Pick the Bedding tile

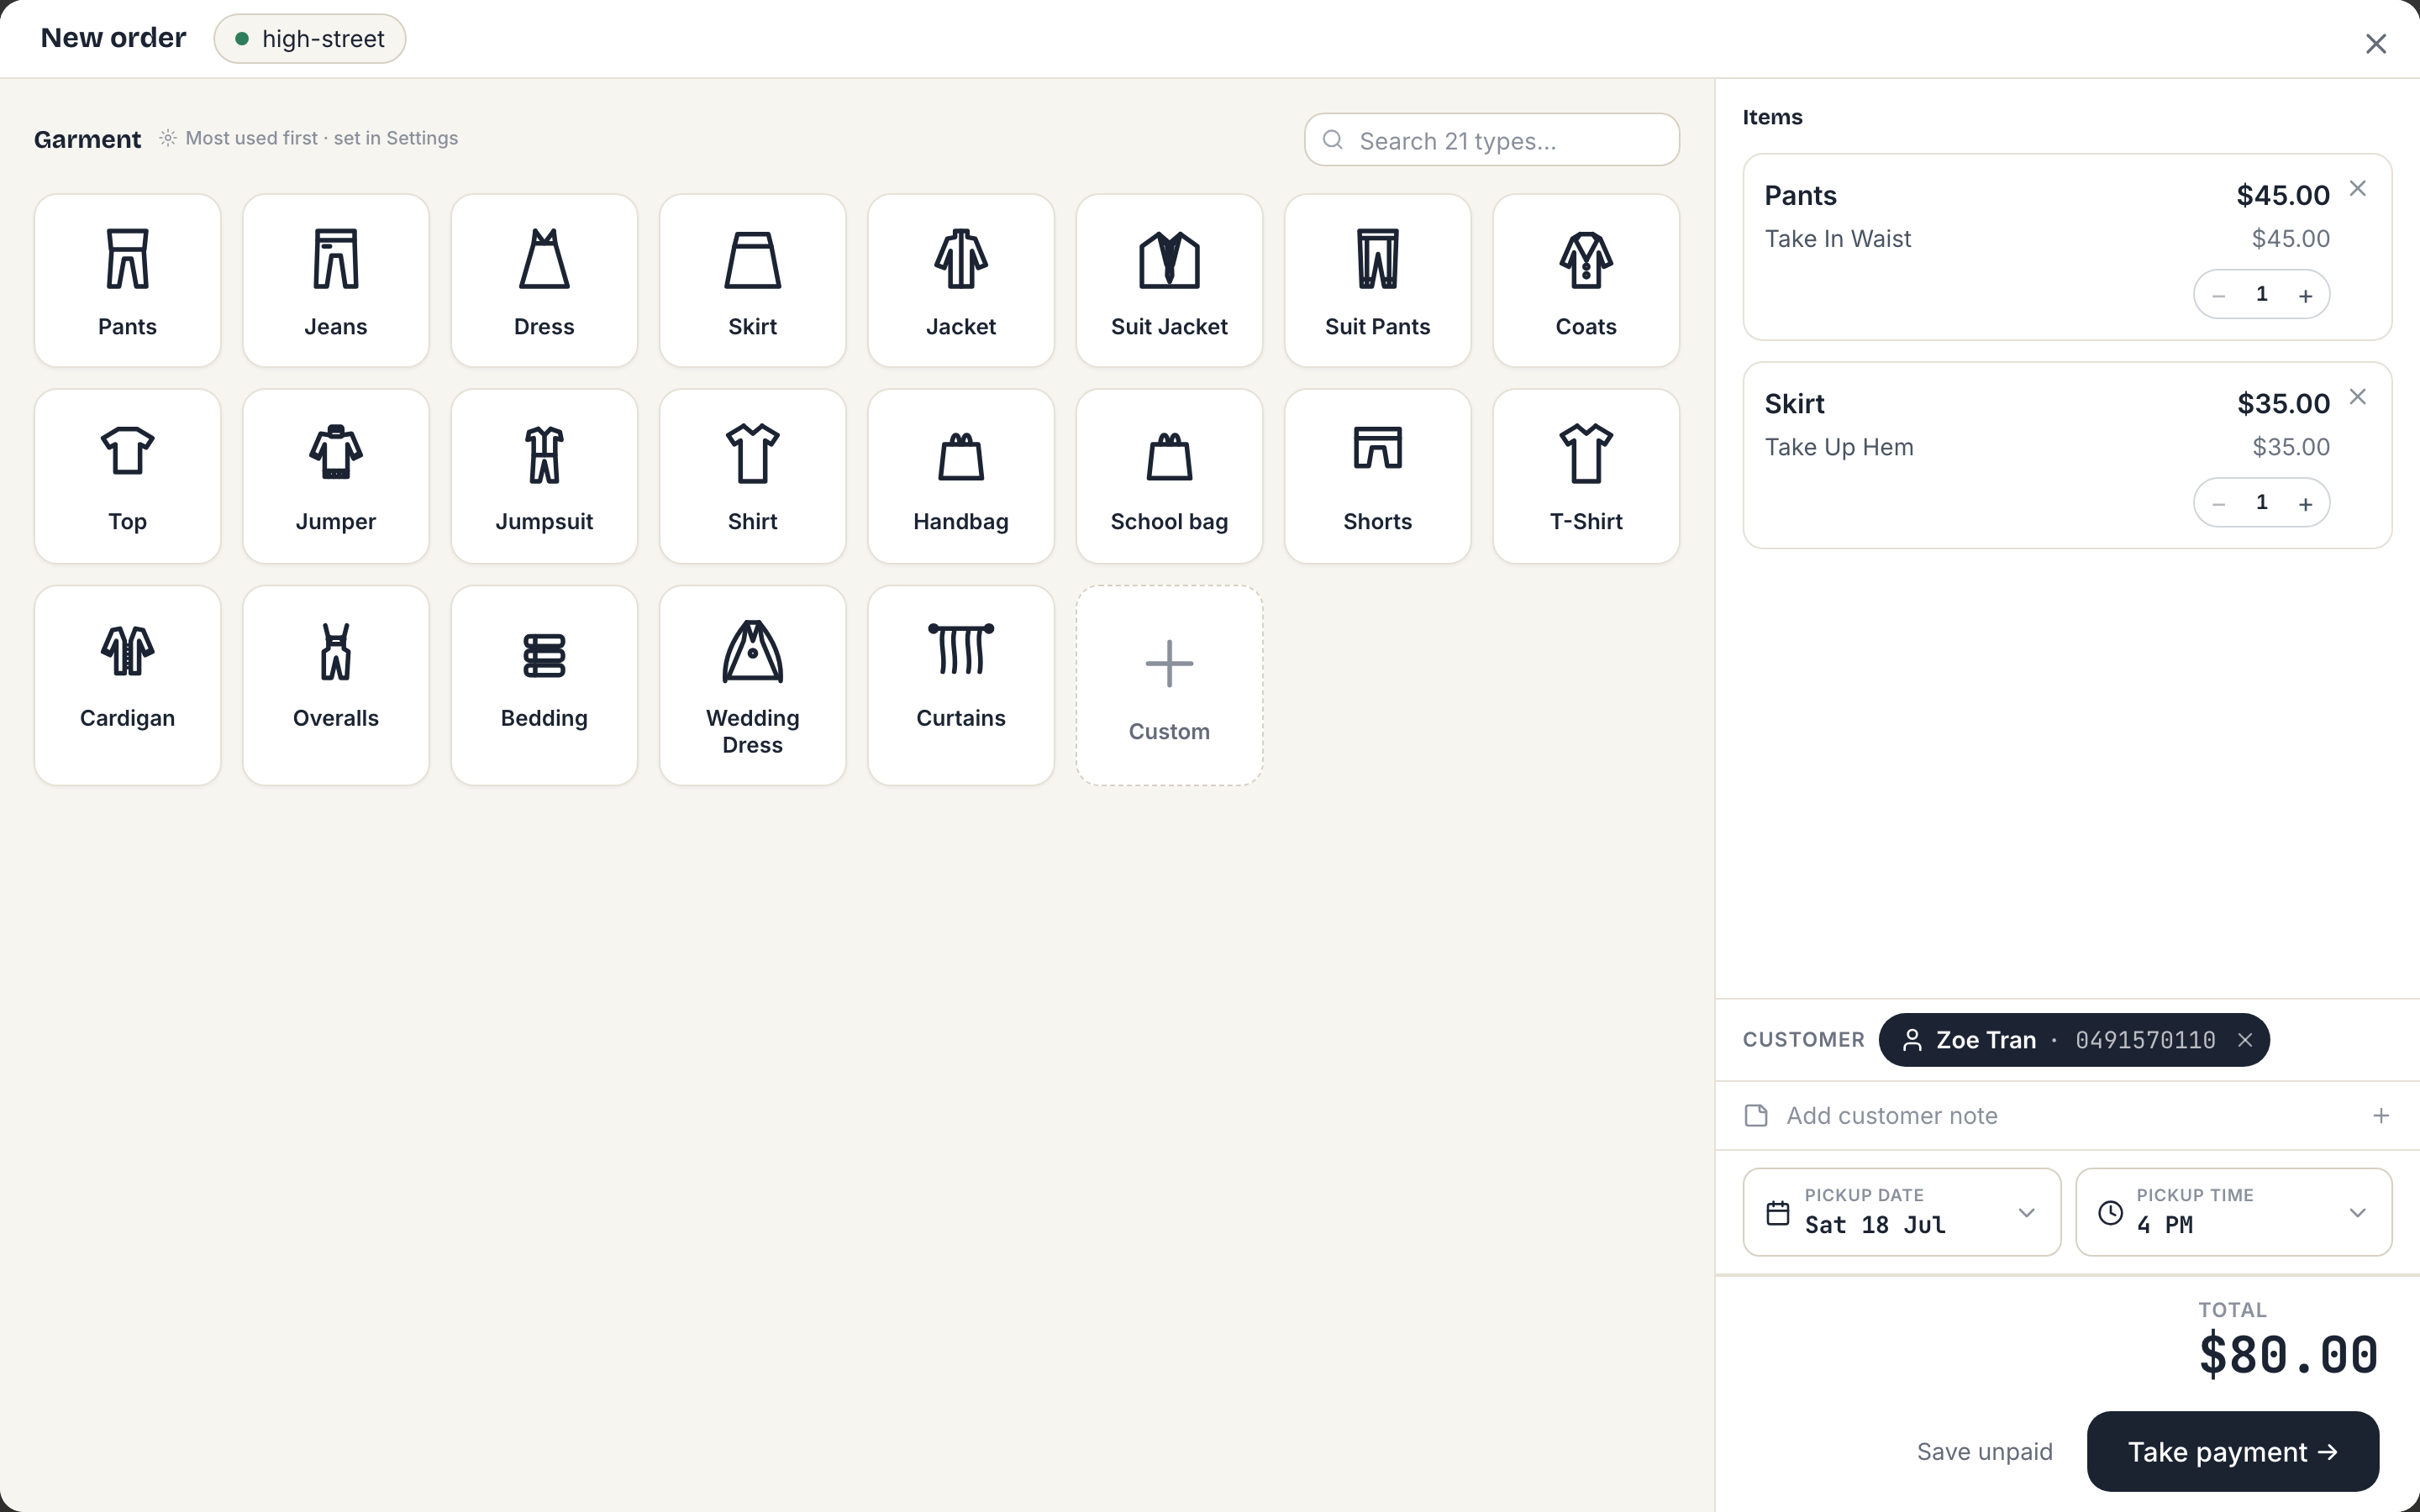click(544, 685)
